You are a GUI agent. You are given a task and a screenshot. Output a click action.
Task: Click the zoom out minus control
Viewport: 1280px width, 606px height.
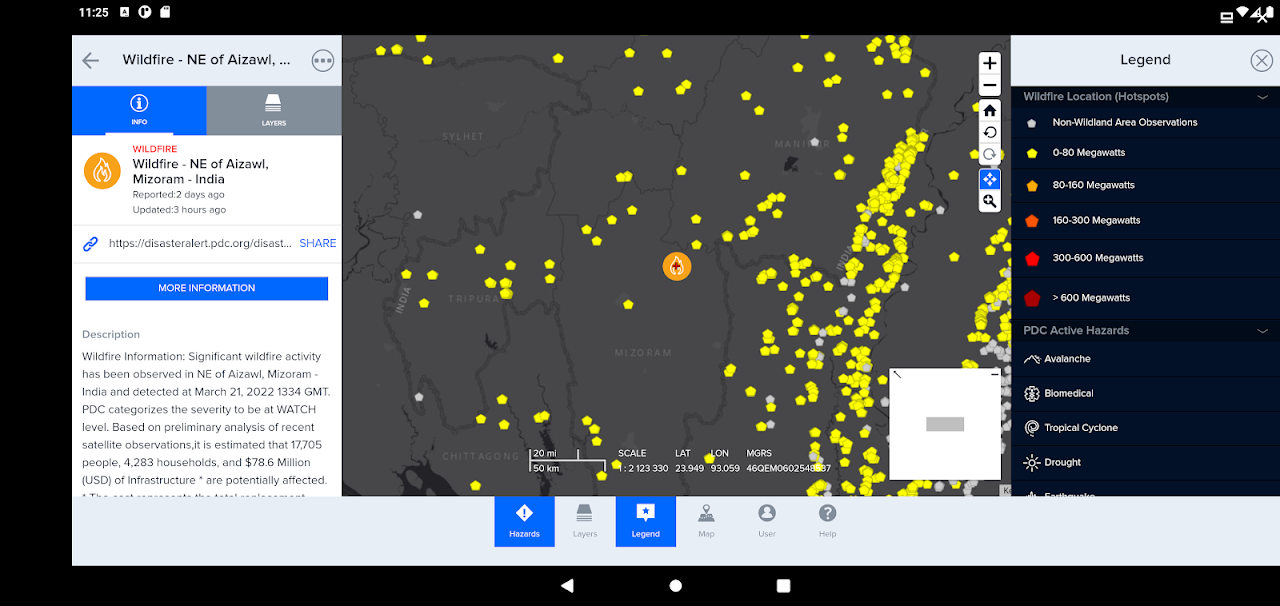pyautogui.click(x=989, y=85)
